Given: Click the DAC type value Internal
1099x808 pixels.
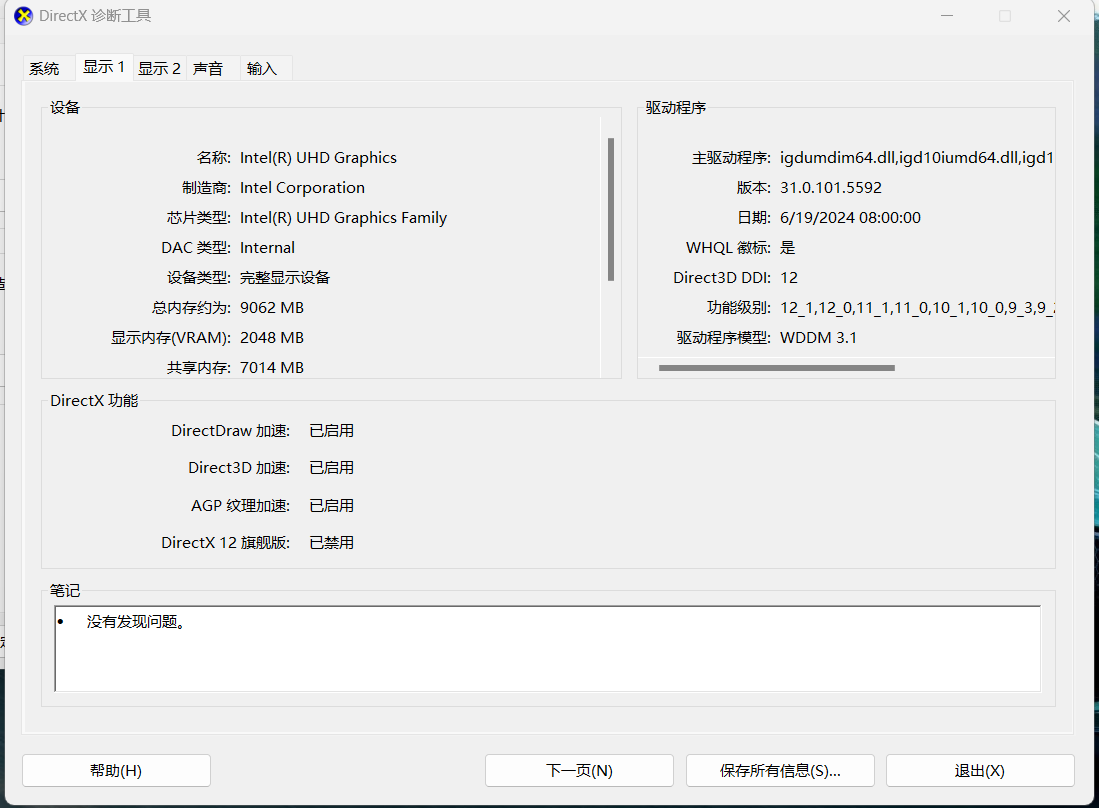Looking at the screenshot, I should (x=267, y=248).
